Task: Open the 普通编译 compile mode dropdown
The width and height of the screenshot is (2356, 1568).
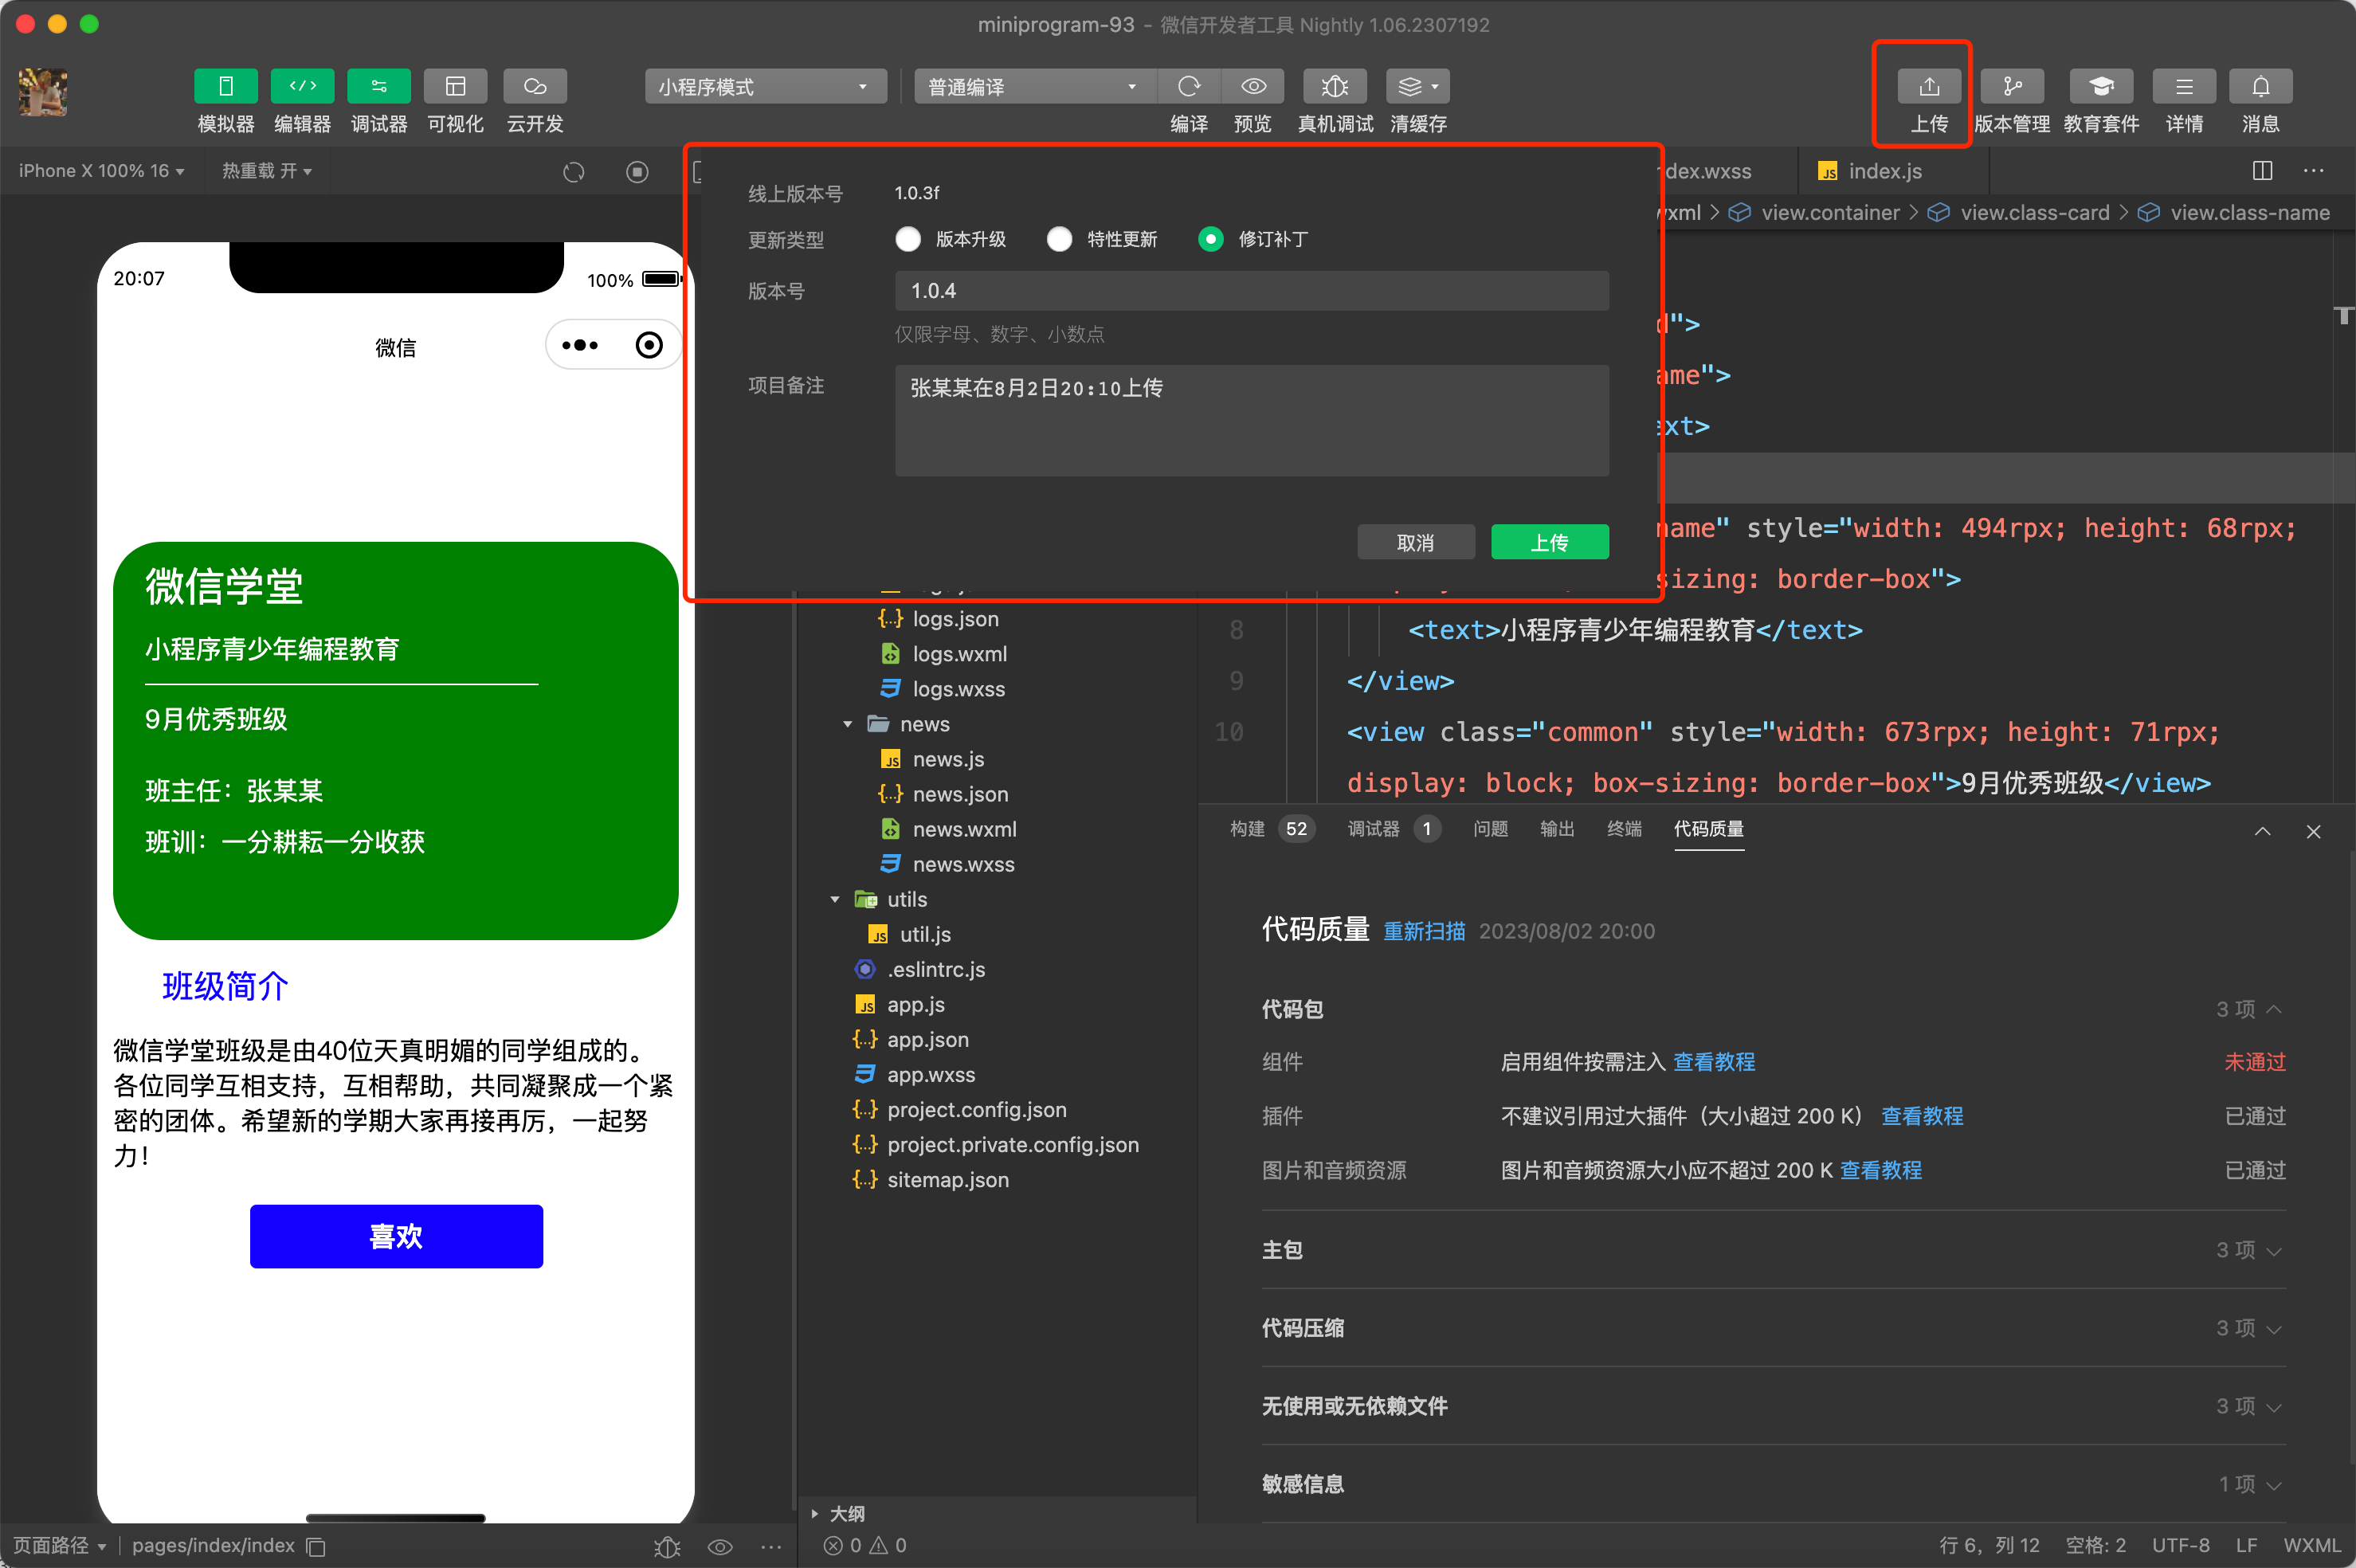Action: tap(1034, 86)
